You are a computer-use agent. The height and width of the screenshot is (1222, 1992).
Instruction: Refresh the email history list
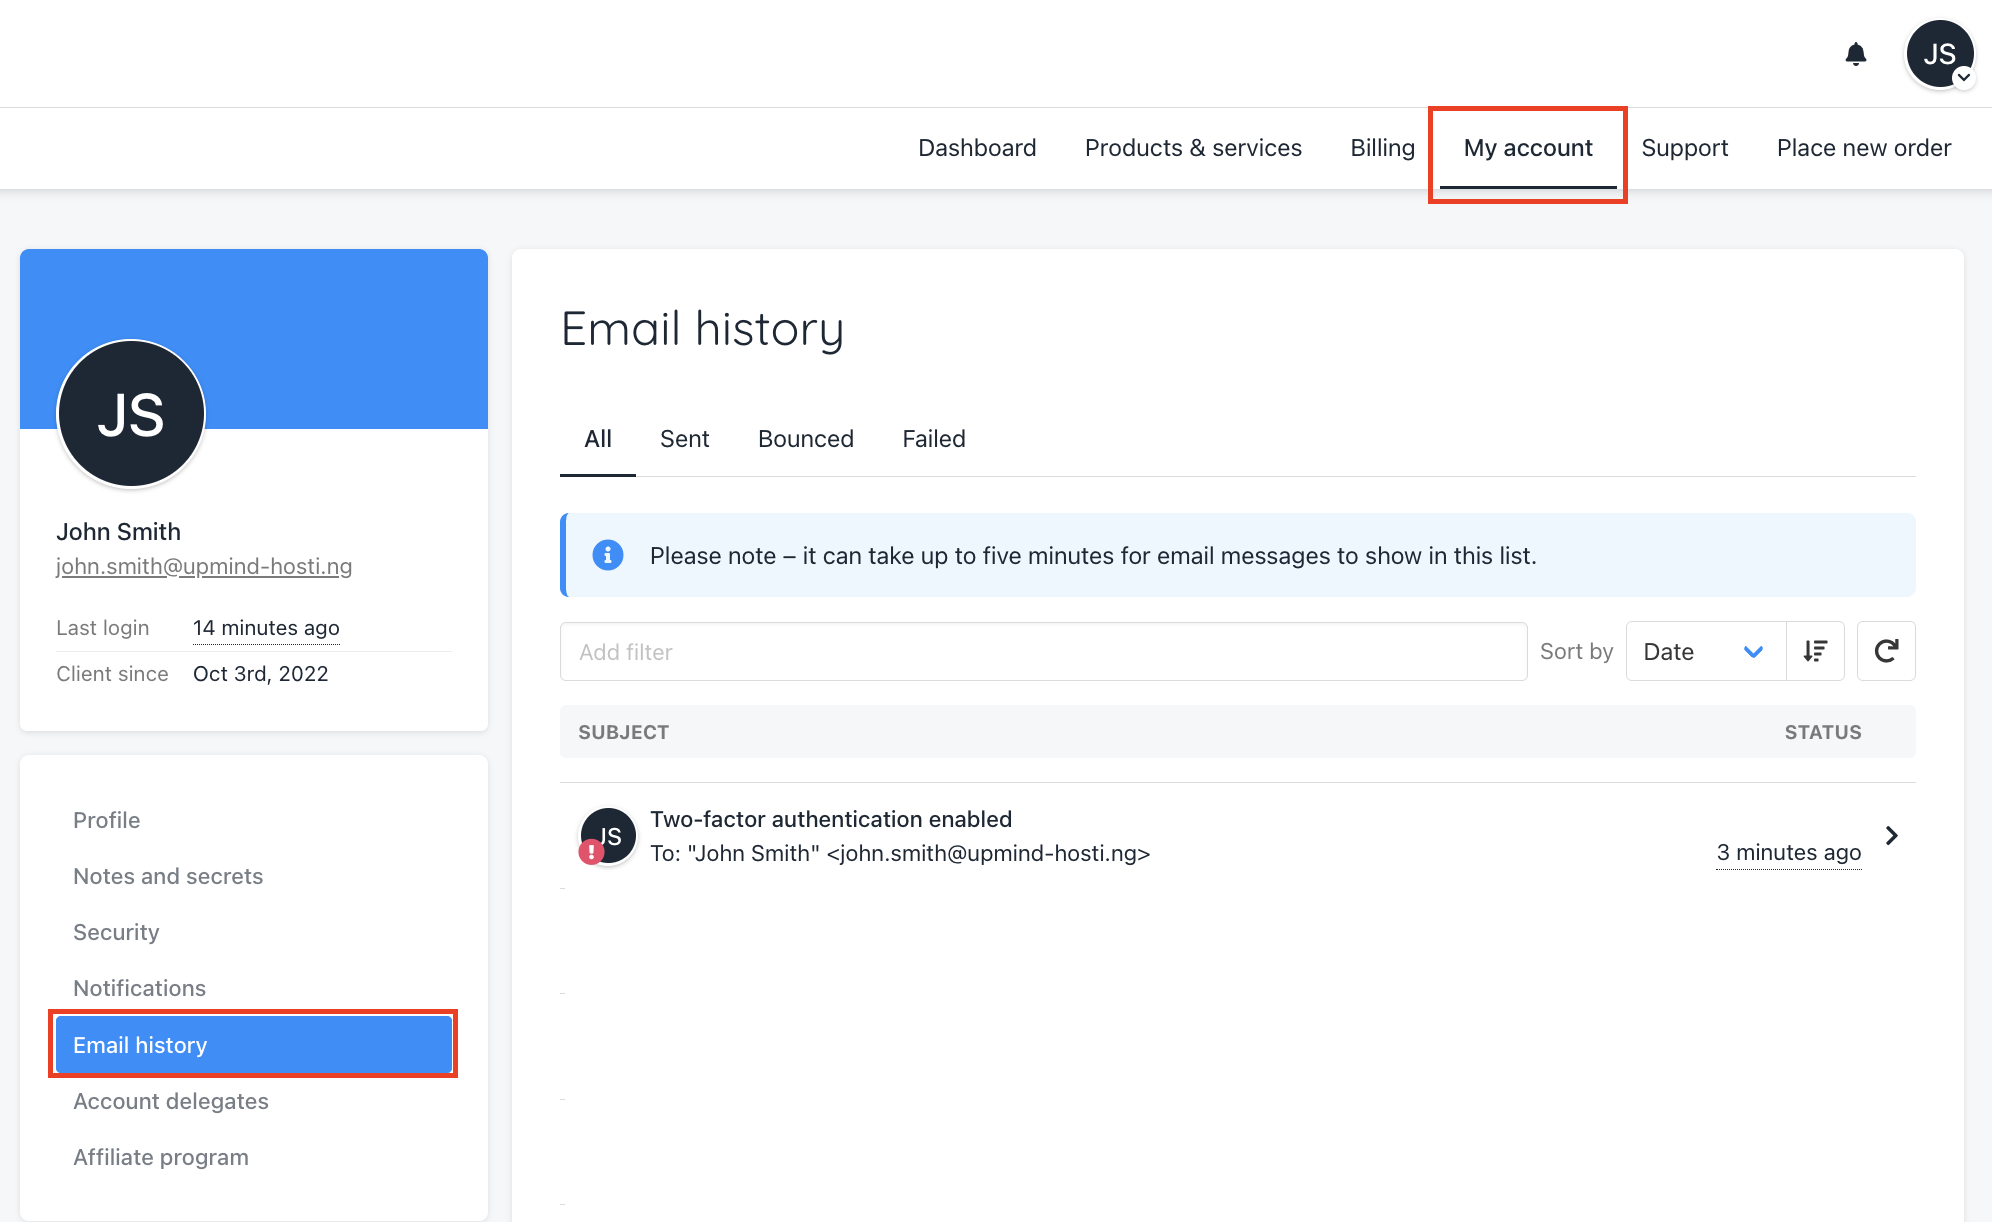click(1886, 651)
